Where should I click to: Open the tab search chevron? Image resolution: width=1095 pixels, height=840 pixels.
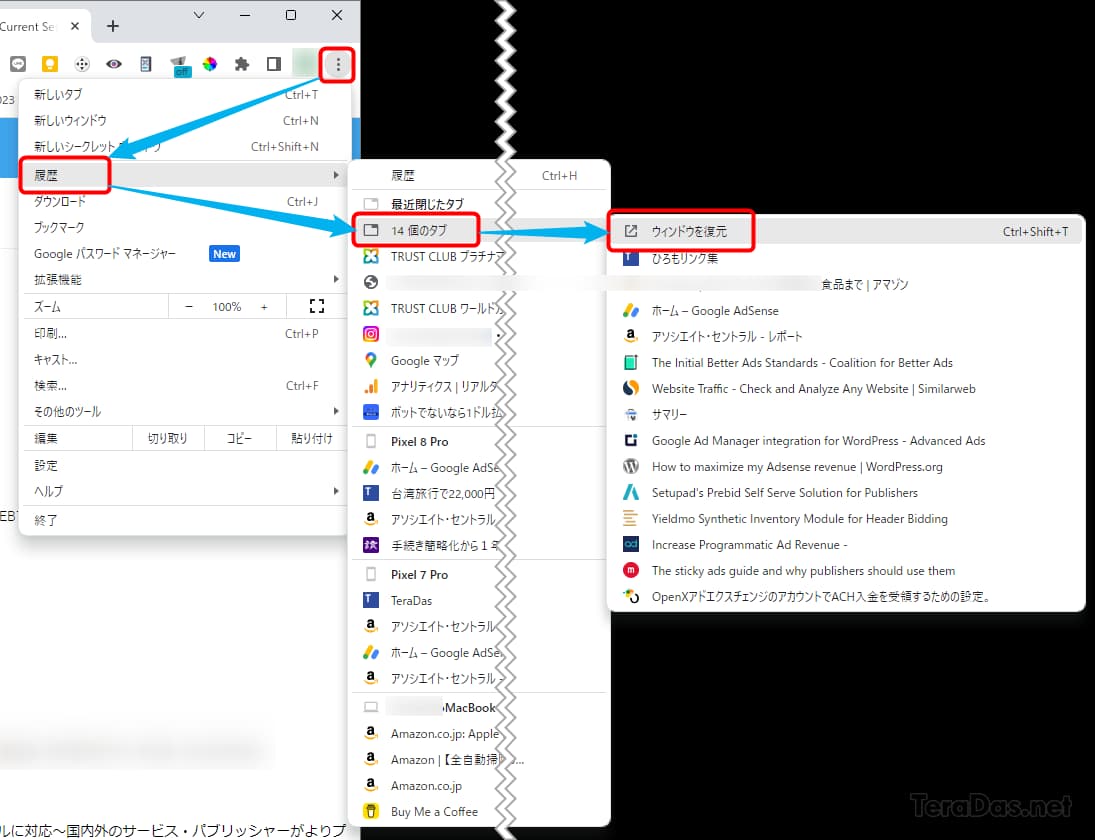199,15
